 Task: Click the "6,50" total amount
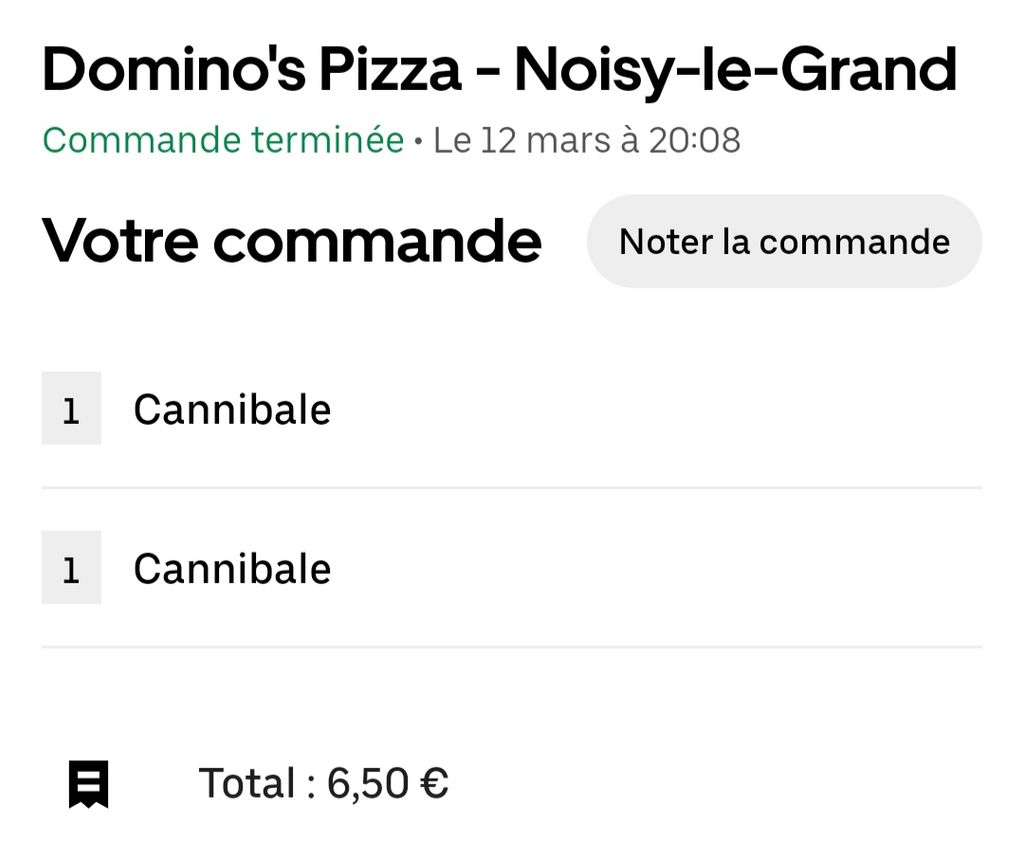[369, 783]
